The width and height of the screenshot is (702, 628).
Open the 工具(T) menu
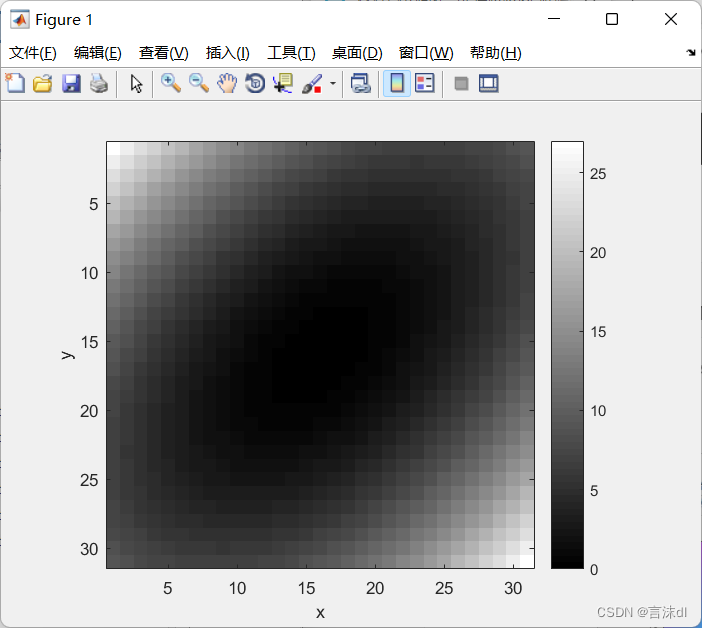pos(291,53)
